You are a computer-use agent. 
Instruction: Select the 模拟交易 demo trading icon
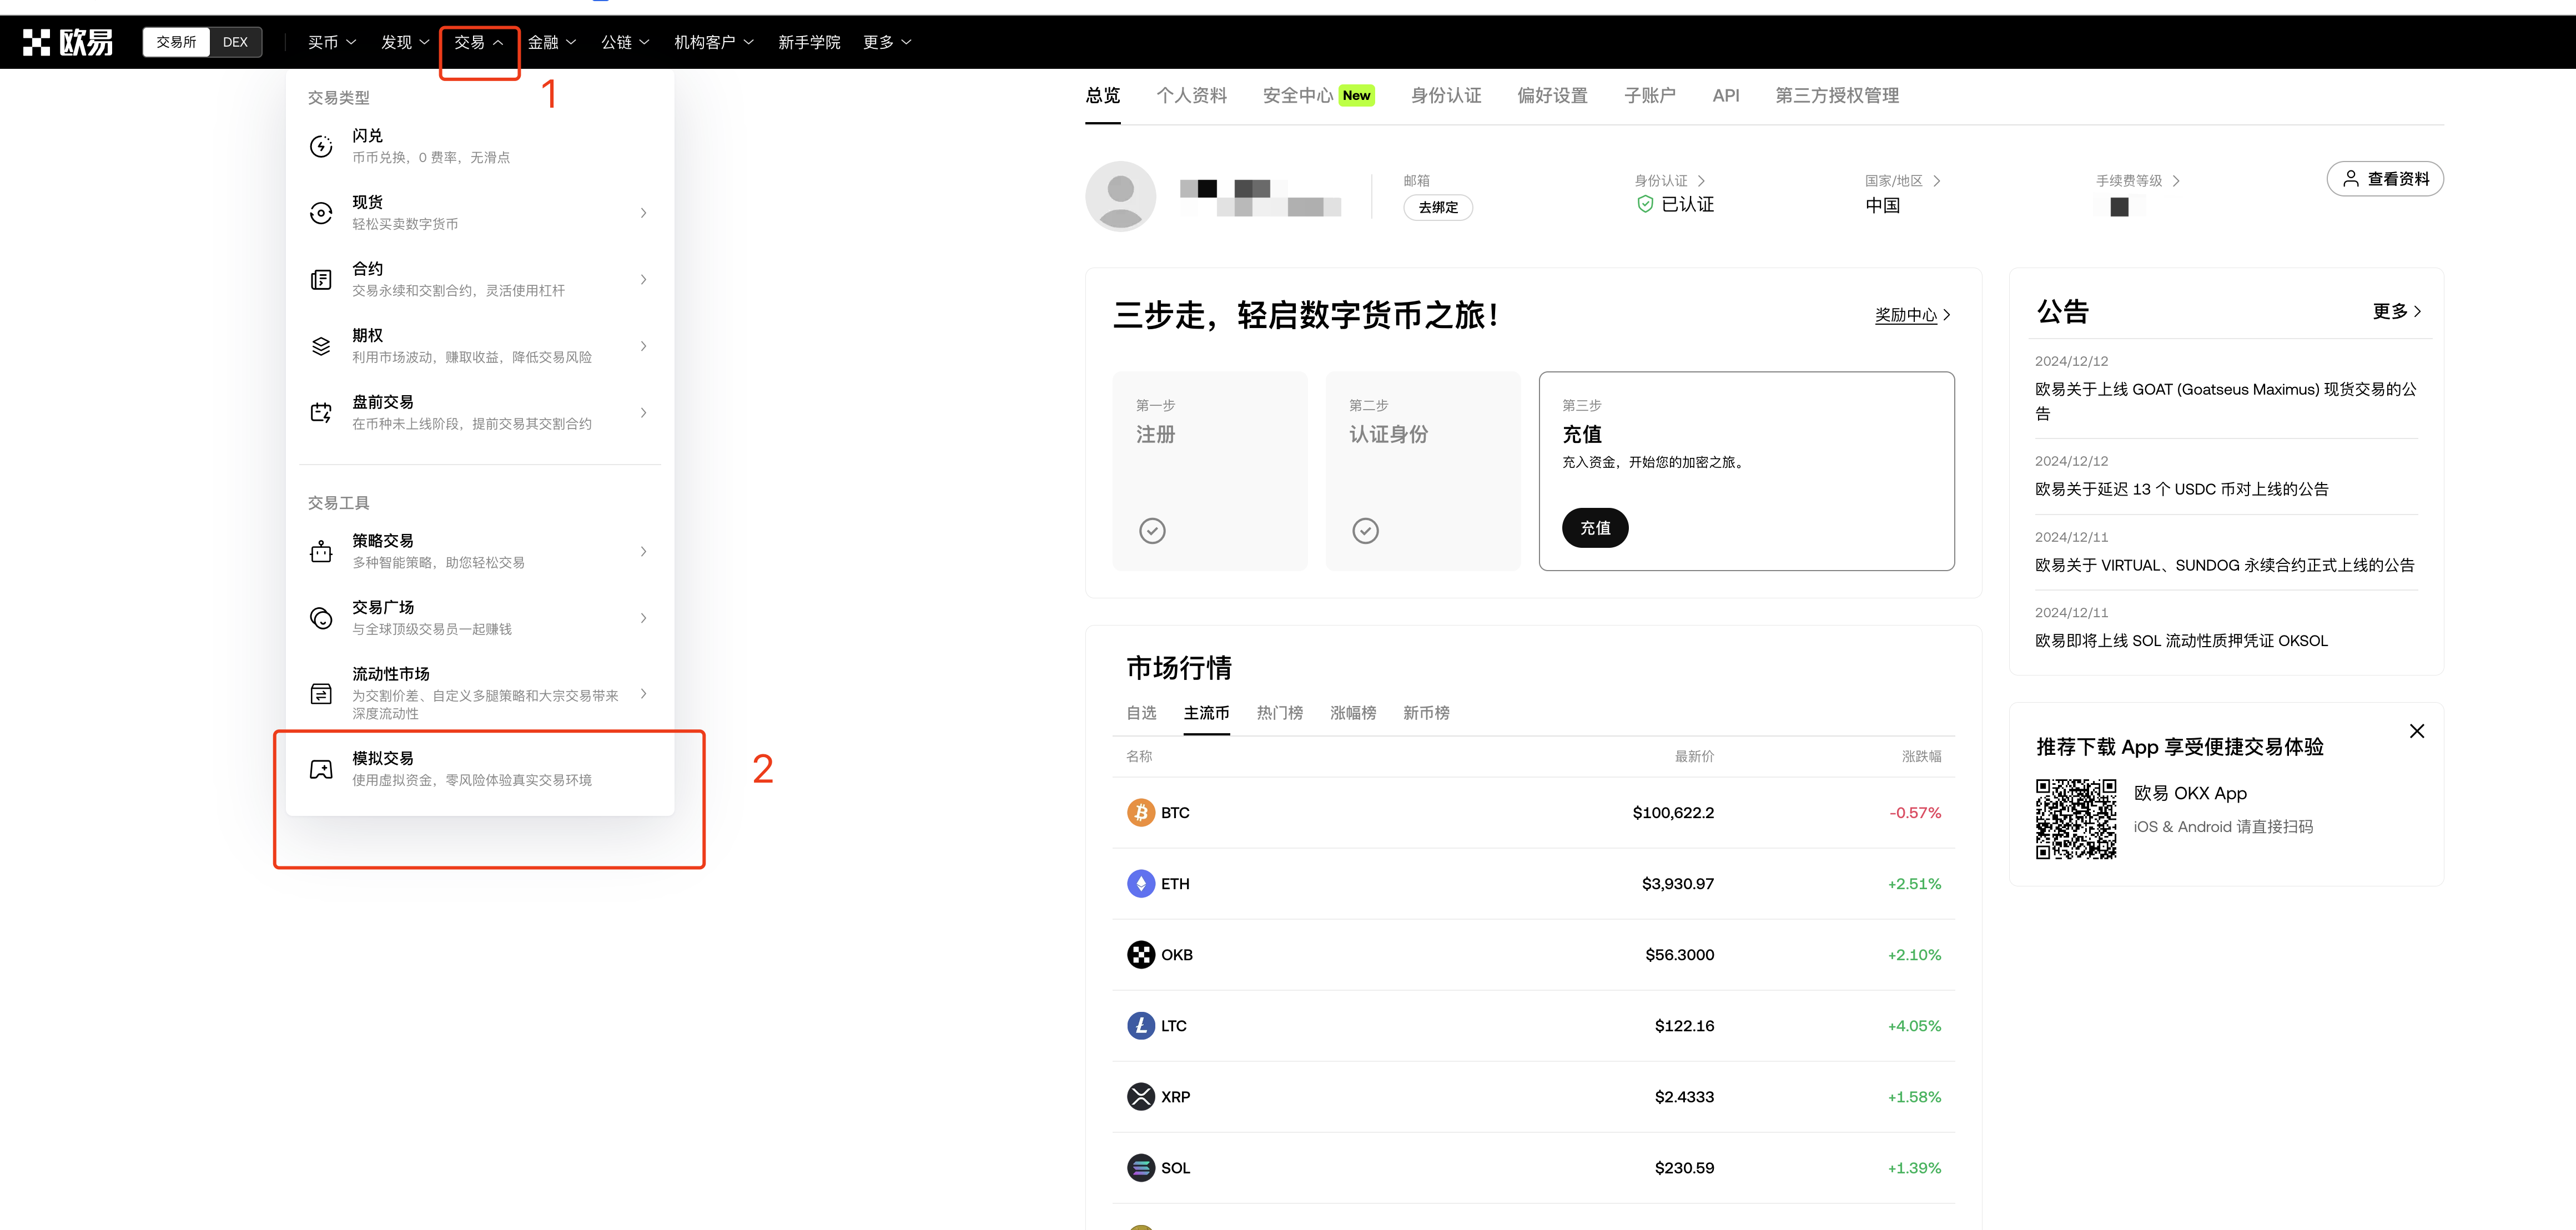321,769
